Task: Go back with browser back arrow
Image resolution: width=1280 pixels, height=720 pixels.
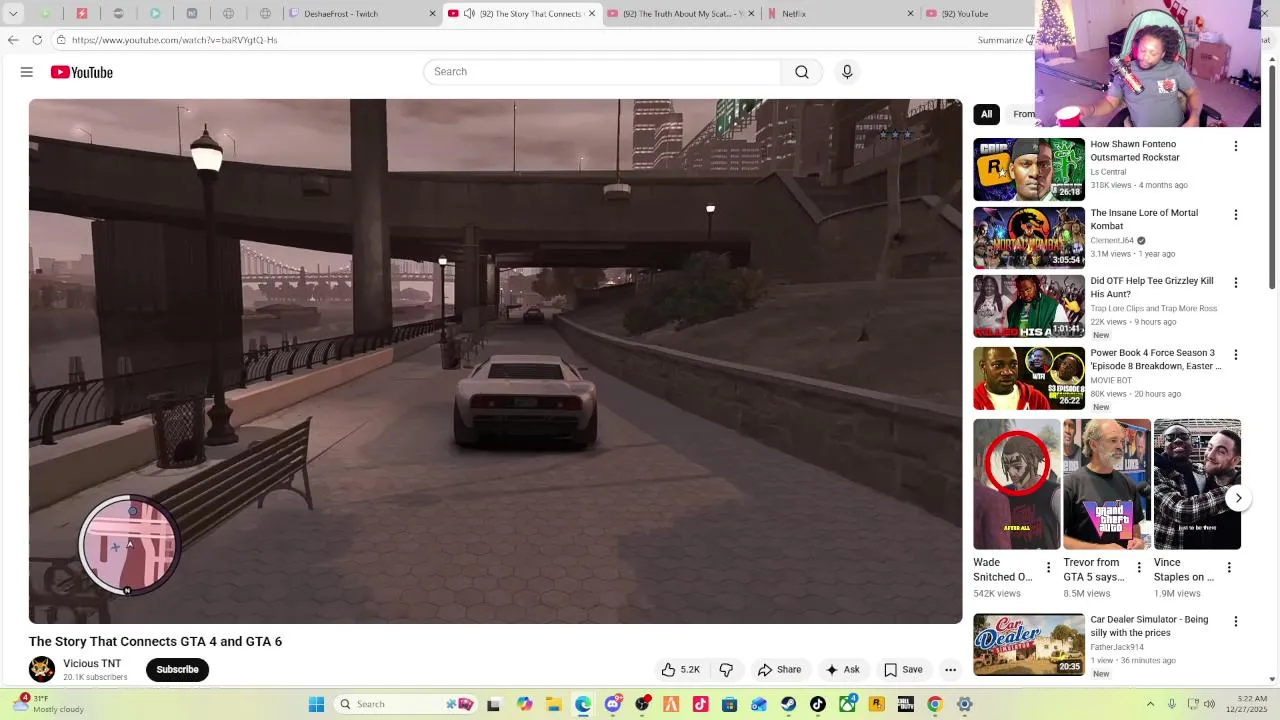Action: point(13,40)
